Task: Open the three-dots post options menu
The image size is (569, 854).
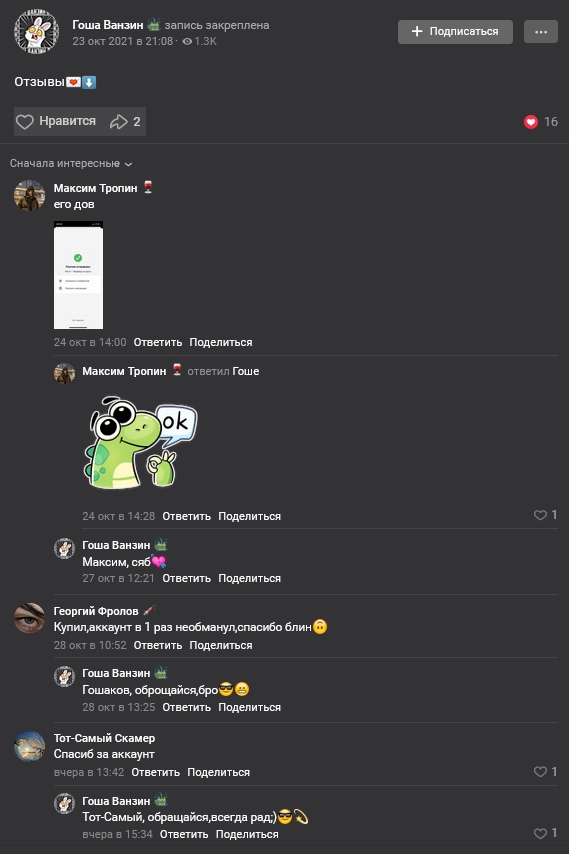Action: point(541,32)
